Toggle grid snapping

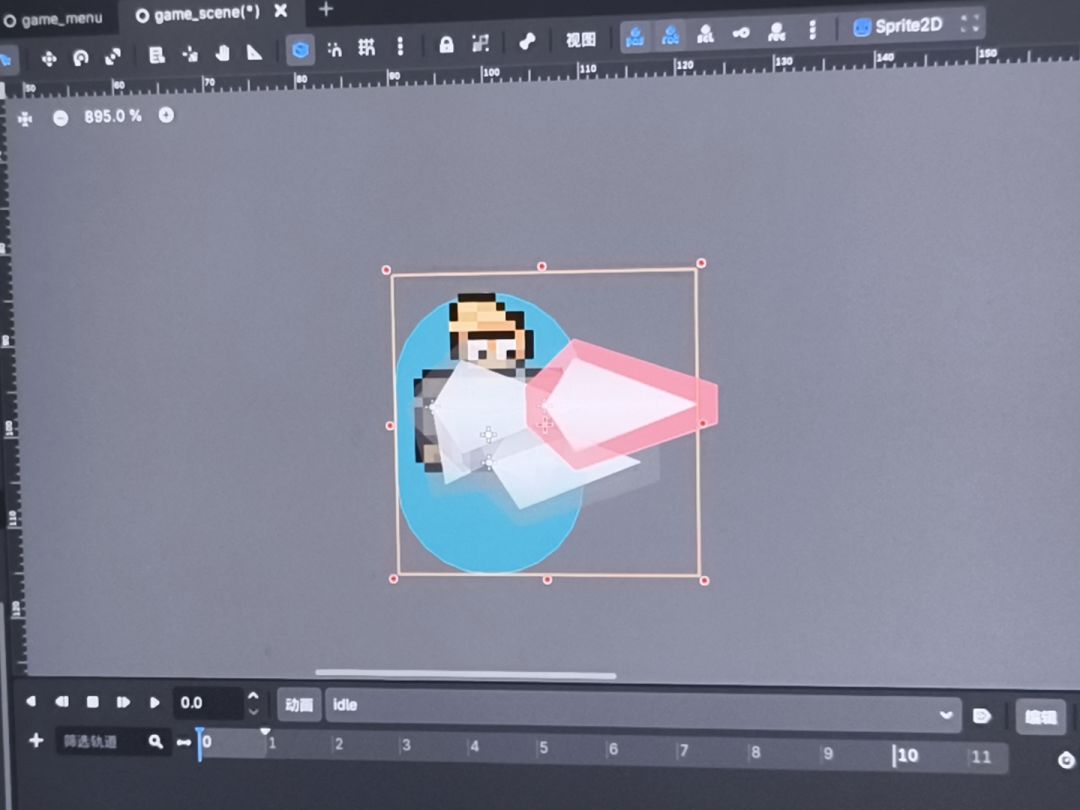click(366, 48)
